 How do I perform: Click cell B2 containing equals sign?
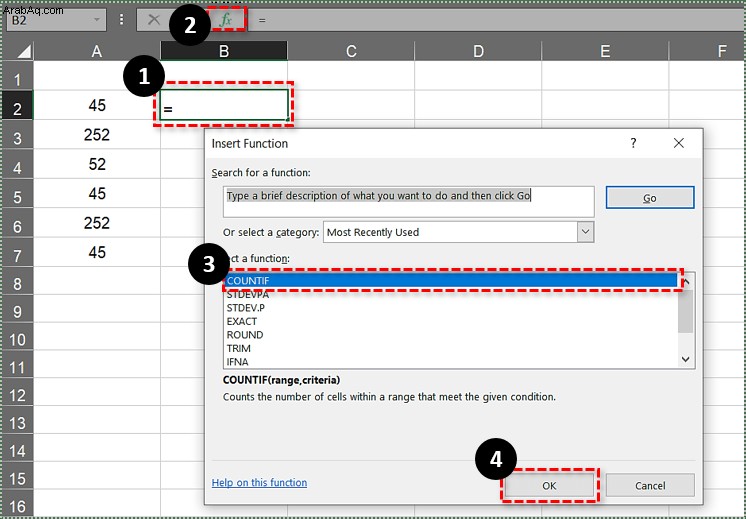(x=224, y=105)
